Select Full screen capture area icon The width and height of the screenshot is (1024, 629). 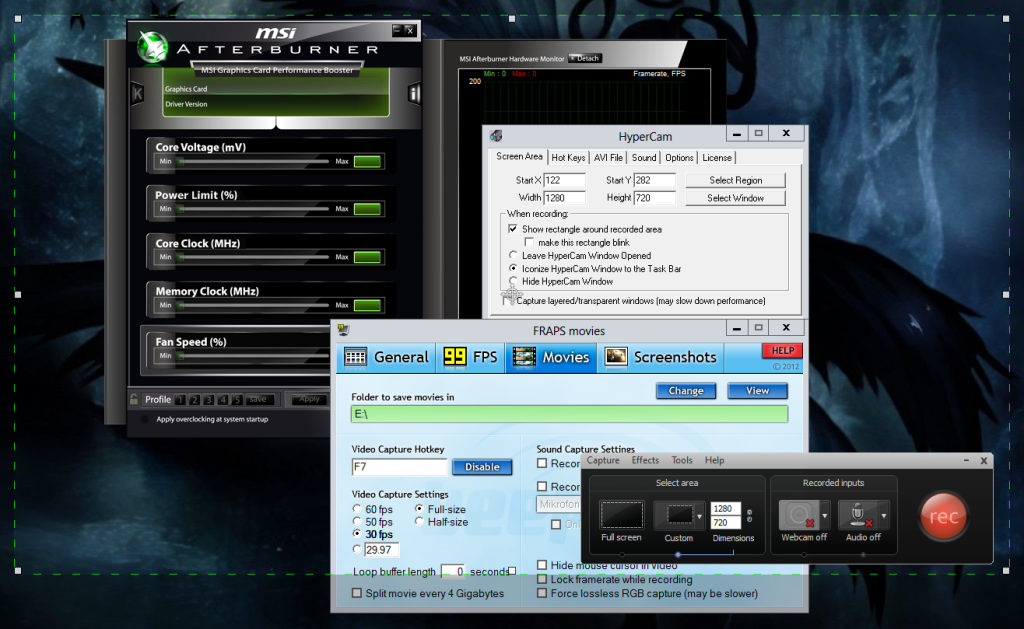click(621, 516)
